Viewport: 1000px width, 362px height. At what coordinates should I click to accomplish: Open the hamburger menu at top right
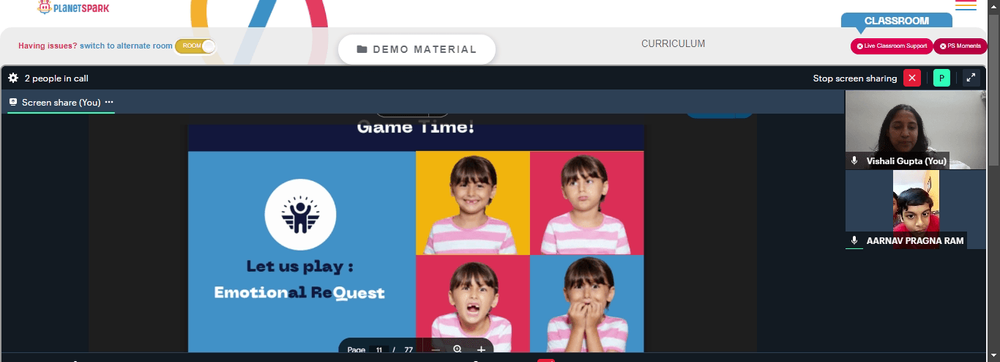tap(966, 5)
